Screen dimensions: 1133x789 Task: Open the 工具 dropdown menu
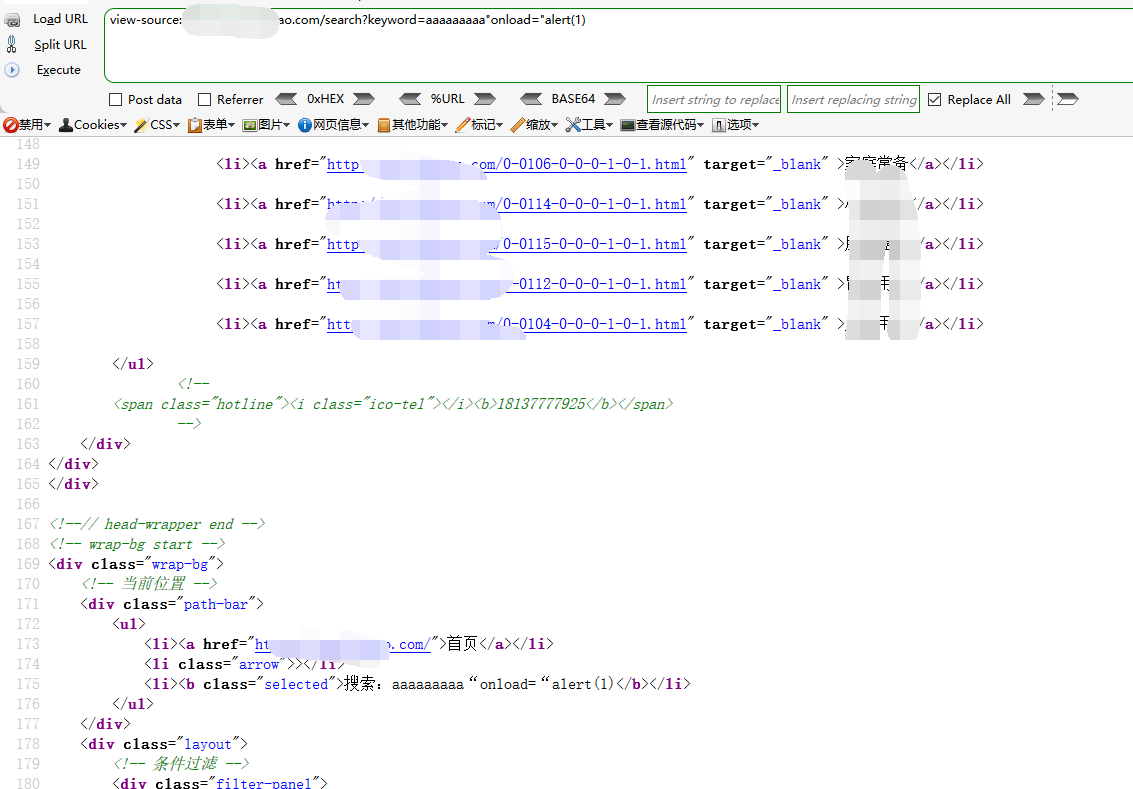pyautogui.click(x=589, y=125)
